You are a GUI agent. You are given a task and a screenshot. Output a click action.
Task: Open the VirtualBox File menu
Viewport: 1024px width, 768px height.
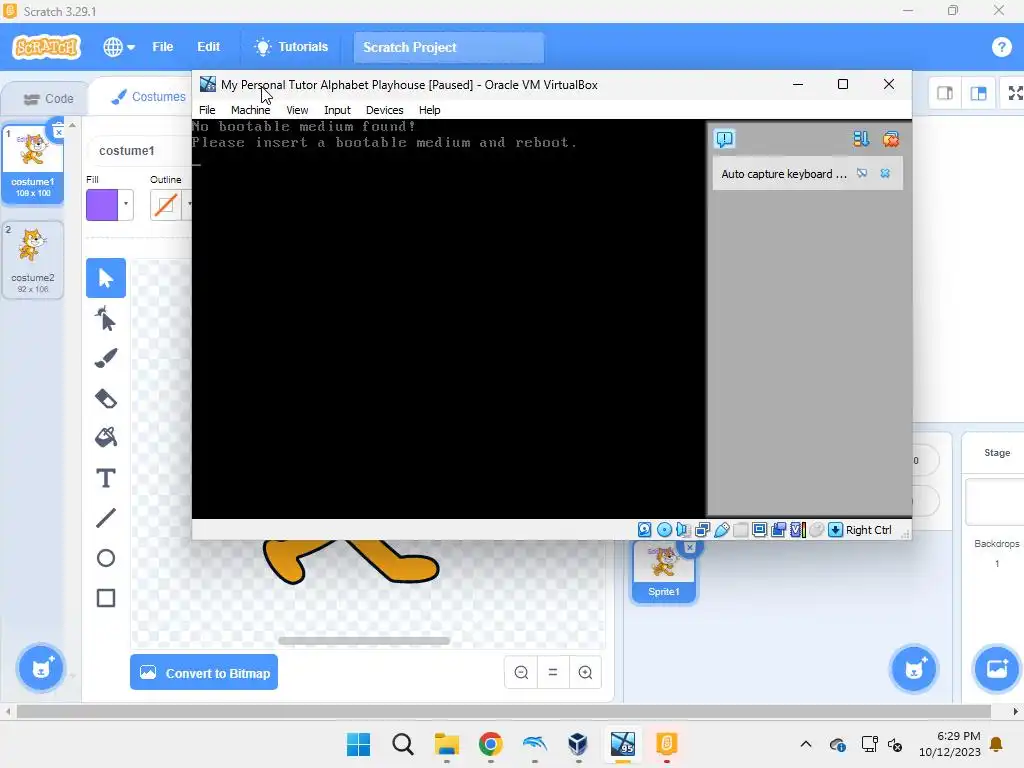pyautogui.click(x=207, y=110)
